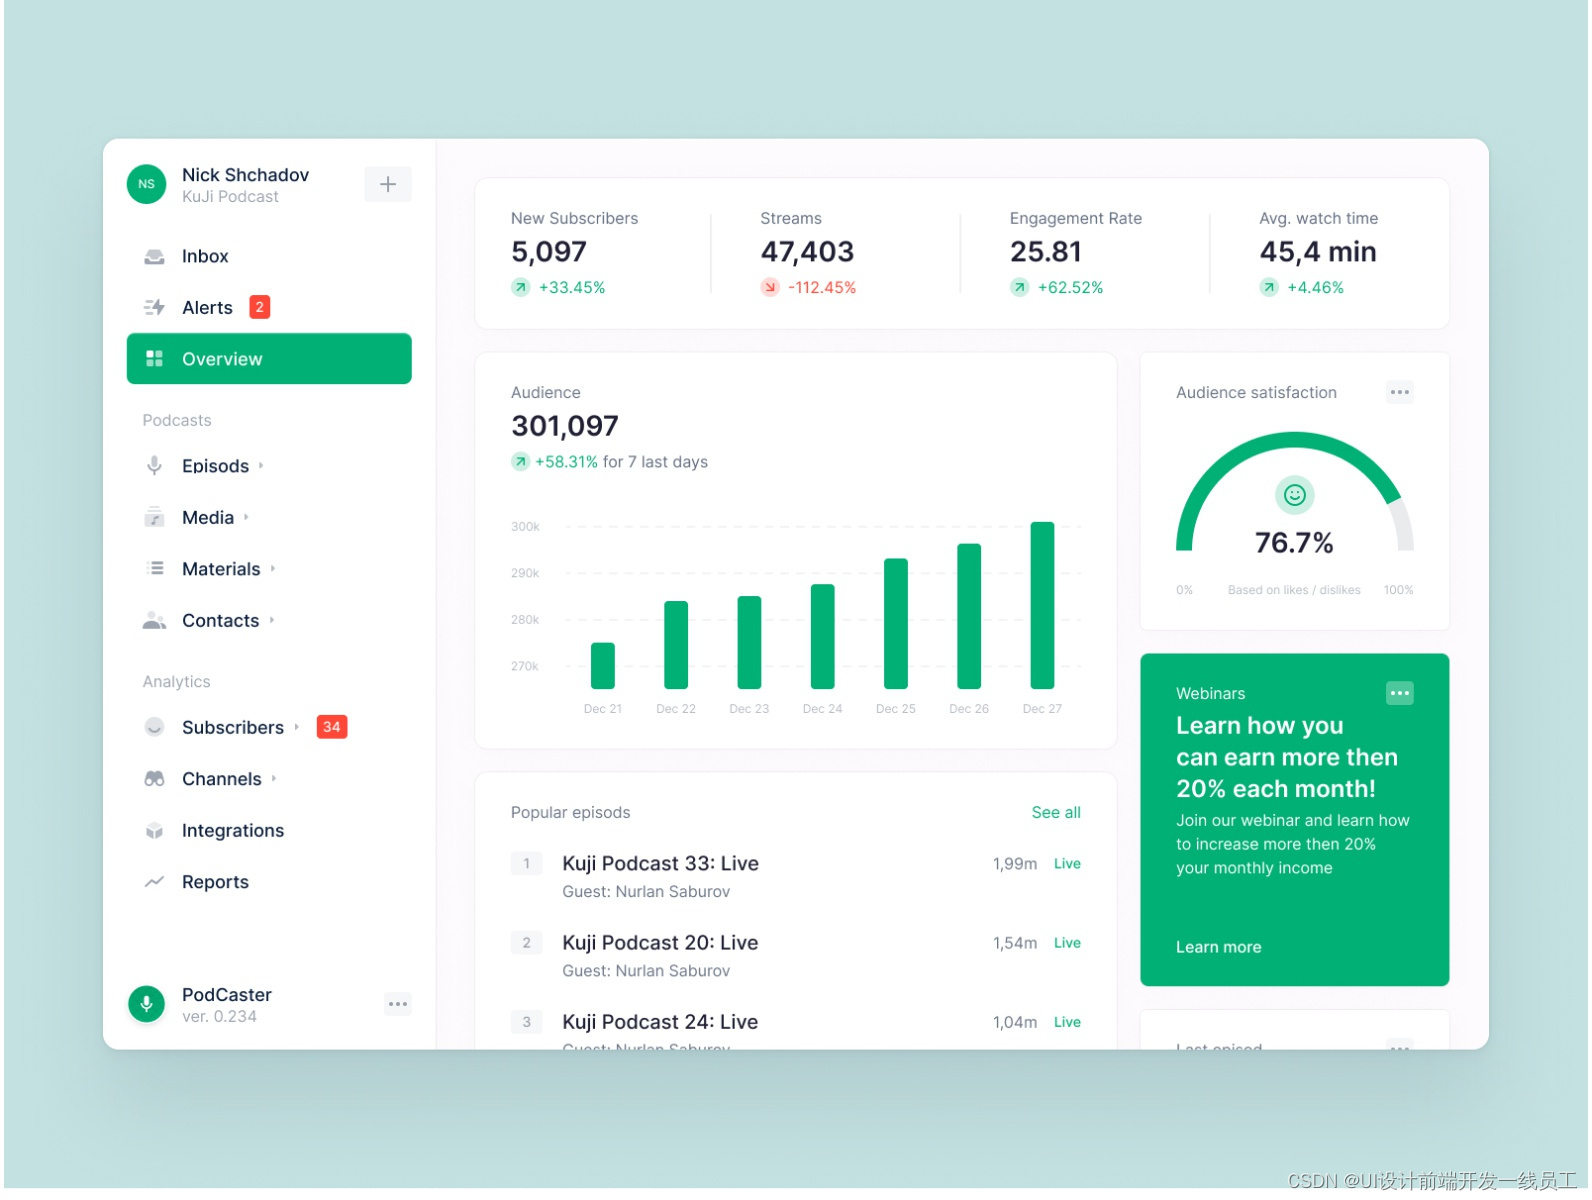Screen dimensions: 1592x1200
Task: Expand the Subscribers submenu arrow
Action: (296, 727)
